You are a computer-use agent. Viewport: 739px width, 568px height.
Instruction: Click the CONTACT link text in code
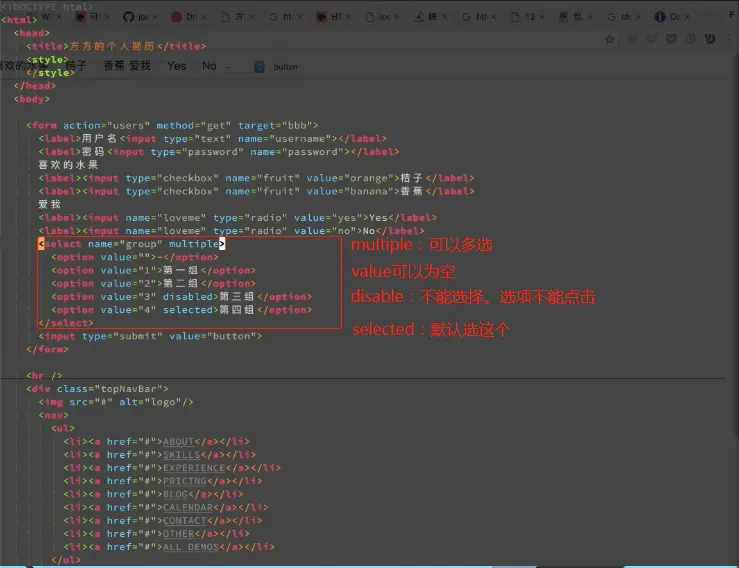(x=184, y=521)
